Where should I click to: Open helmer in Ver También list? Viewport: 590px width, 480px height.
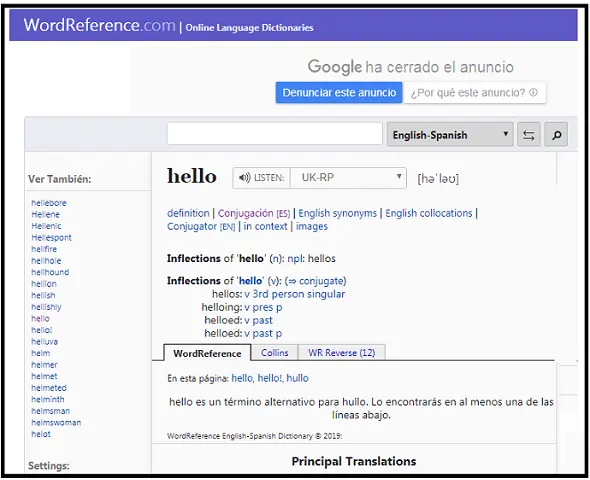pos(44,365)
